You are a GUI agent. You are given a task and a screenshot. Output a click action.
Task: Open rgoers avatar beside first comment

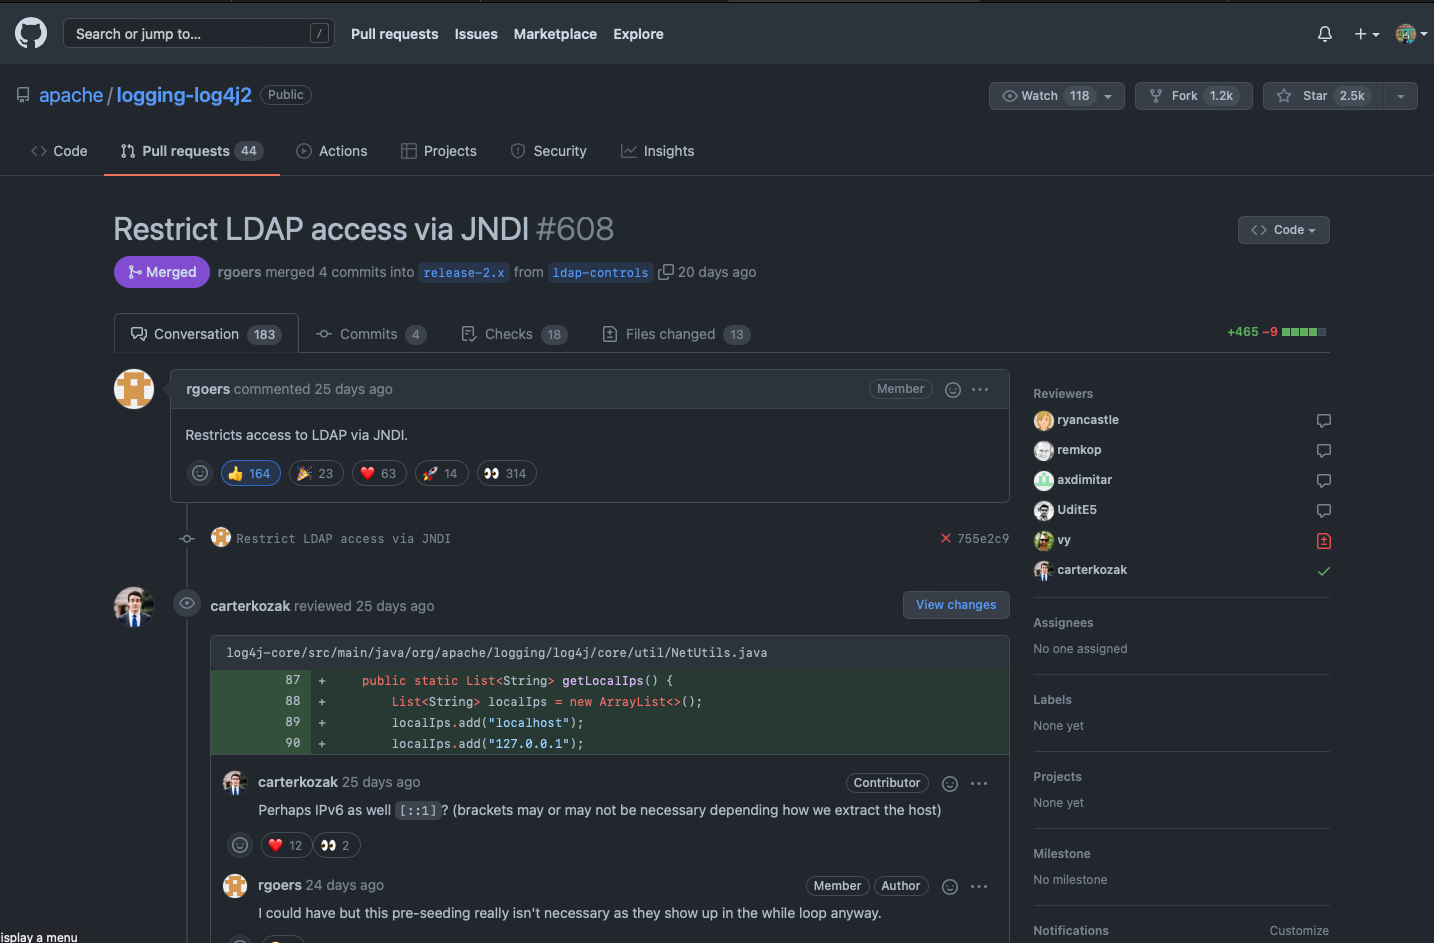[x=134, y=389]
